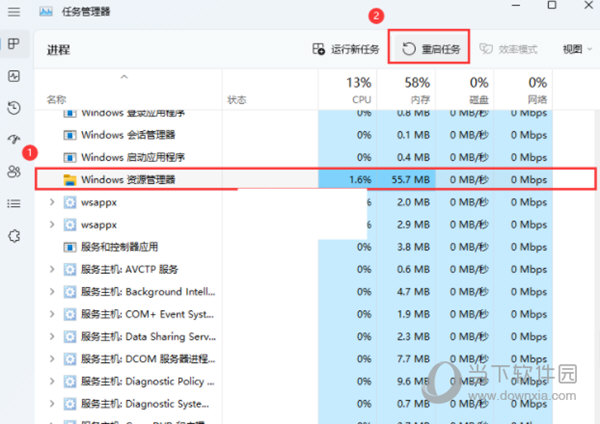Click the gear icon of Background Intell...
The width and height of the screenshot is (600, 424).
(x=70, y=292)
